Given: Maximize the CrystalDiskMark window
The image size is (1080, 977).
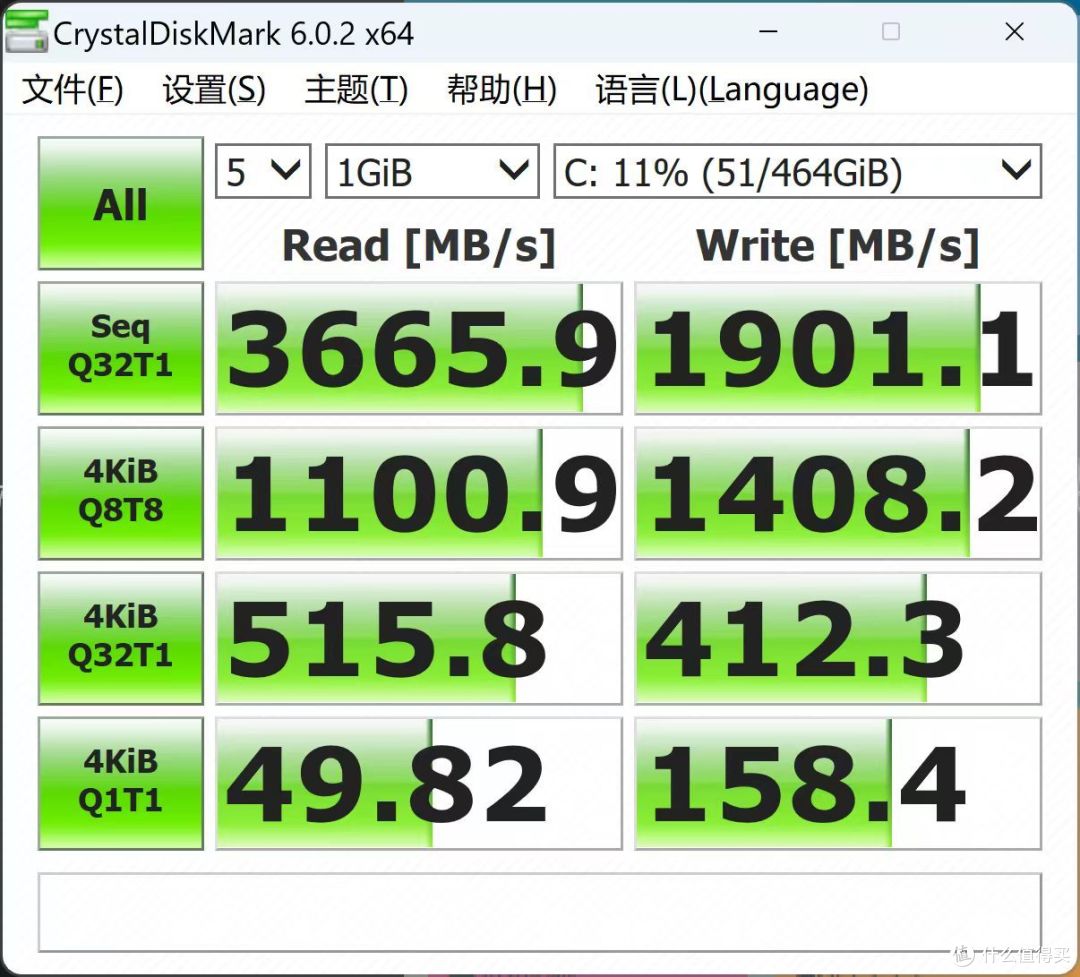Looking at the screenshot, I should [x=891, y=32].
